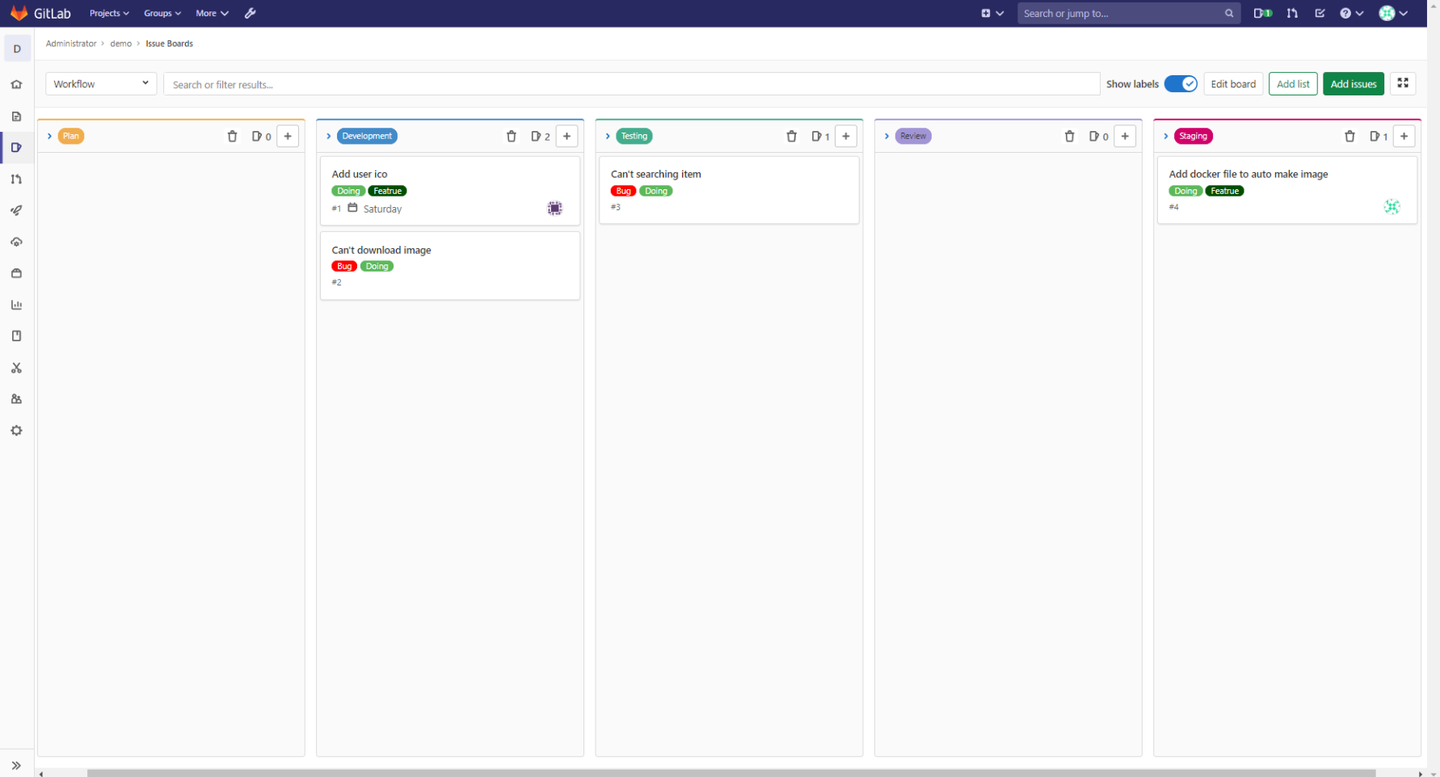Enable fullscreen mode for the board
Viewport: 1440px width, 777px height.
click(x=1403, y=83)
